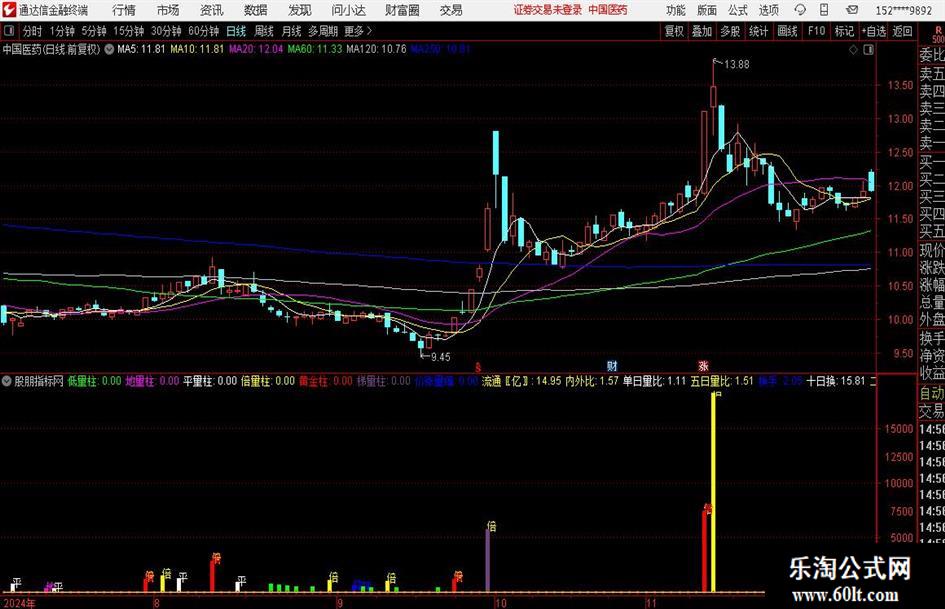Open the 市场 menu

(x=168, y=10)
